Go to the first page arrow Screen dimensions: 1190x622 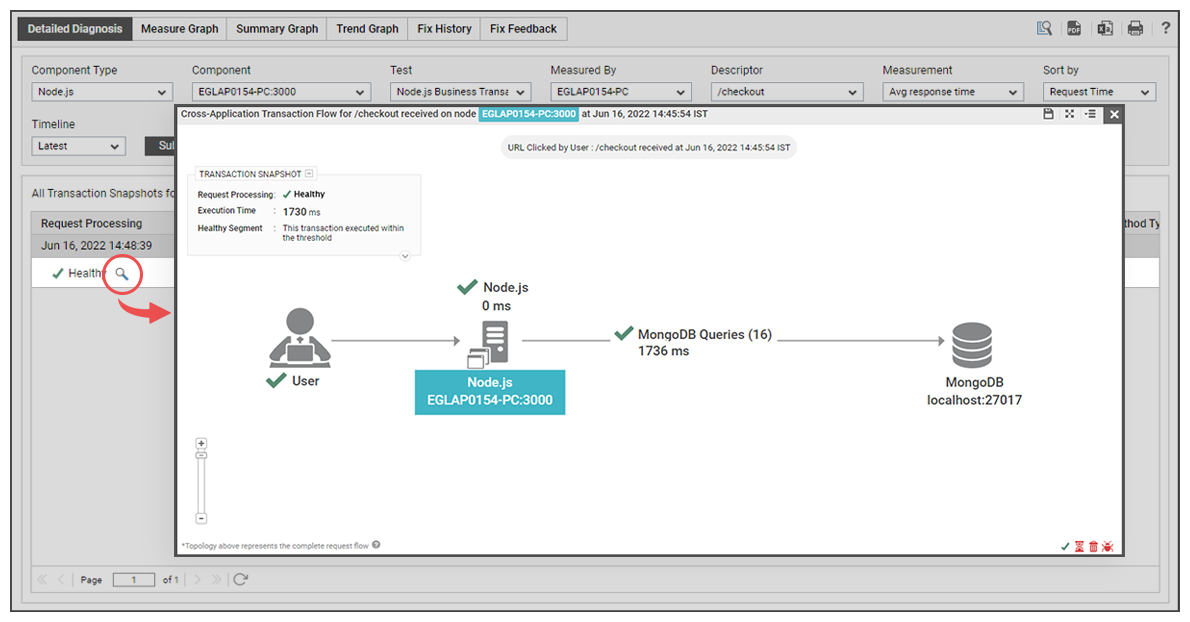point(42,580)
